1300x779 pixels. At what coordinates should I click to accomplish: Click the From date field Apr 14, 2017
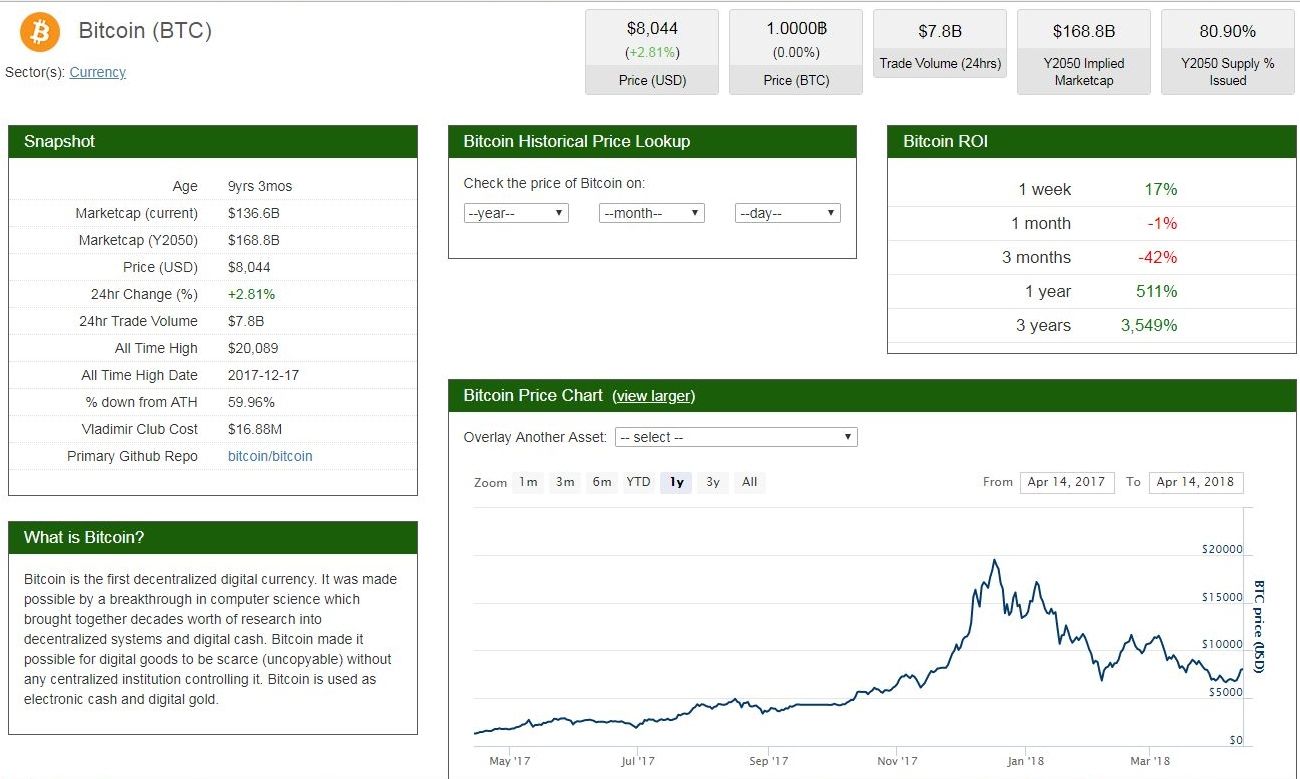tap(1067, 482)
